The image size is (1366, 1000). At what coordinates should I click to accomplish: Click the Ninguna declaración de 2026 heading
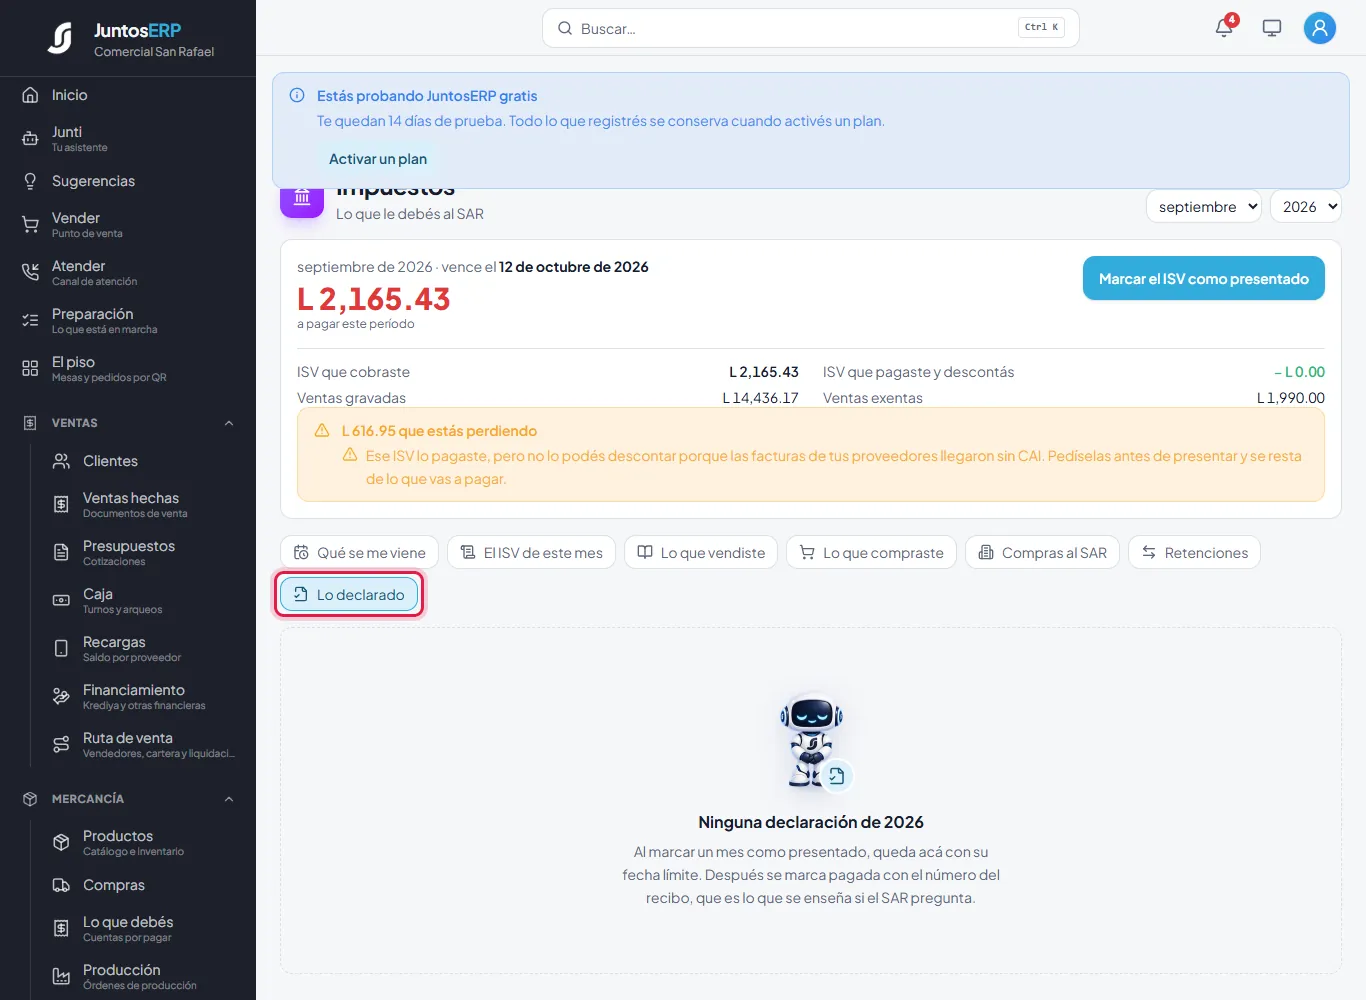811,822
